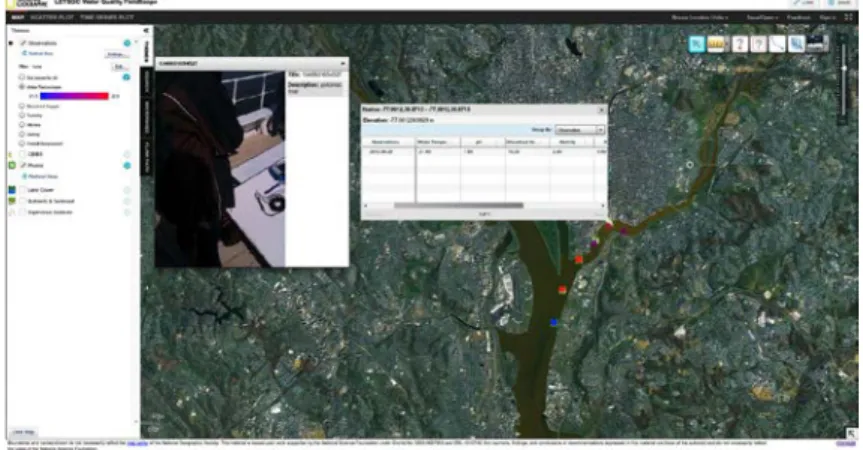Activate the yellow ruler measure tool
The width and height of the screenshot is (863, 450).
[714, 44]
